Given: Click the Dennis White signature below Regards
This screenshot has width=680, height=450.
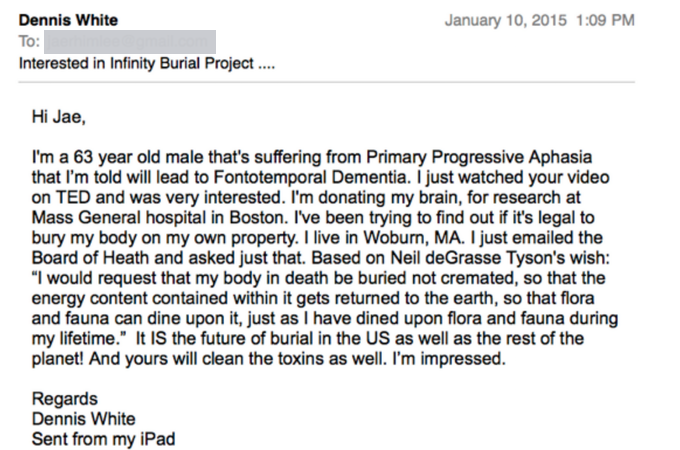Looking at the screenshot, I should click(x=83, y=419).
